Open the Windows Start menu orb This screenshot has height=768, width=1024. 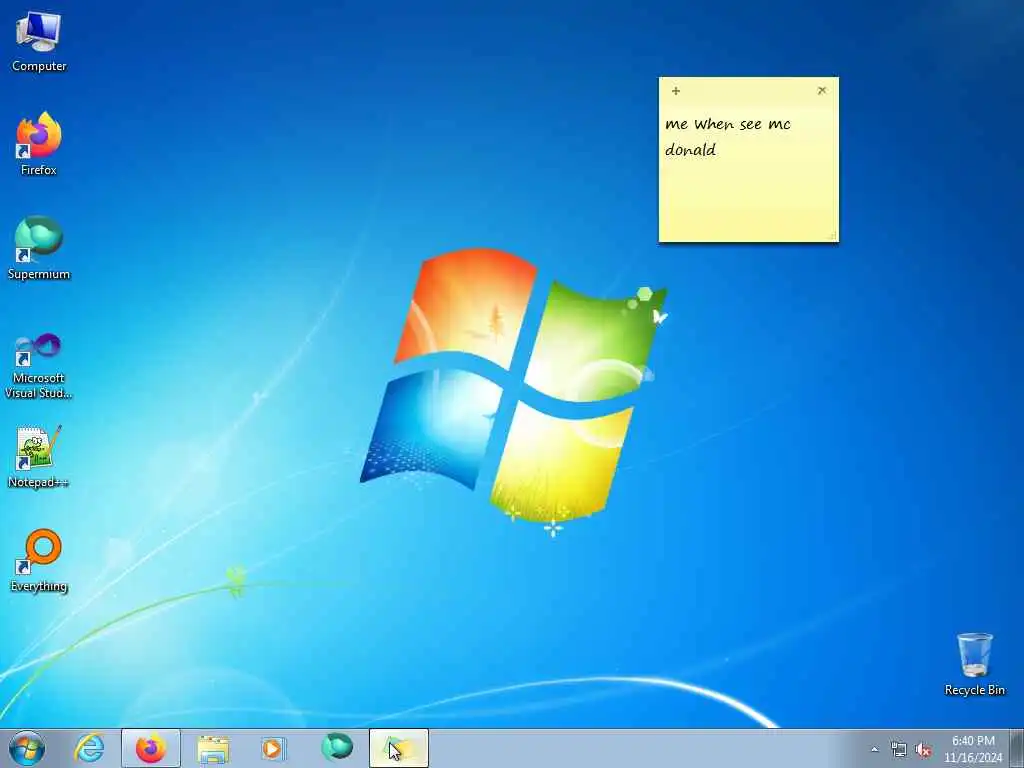pyautogui.click(x=27, y=748)
